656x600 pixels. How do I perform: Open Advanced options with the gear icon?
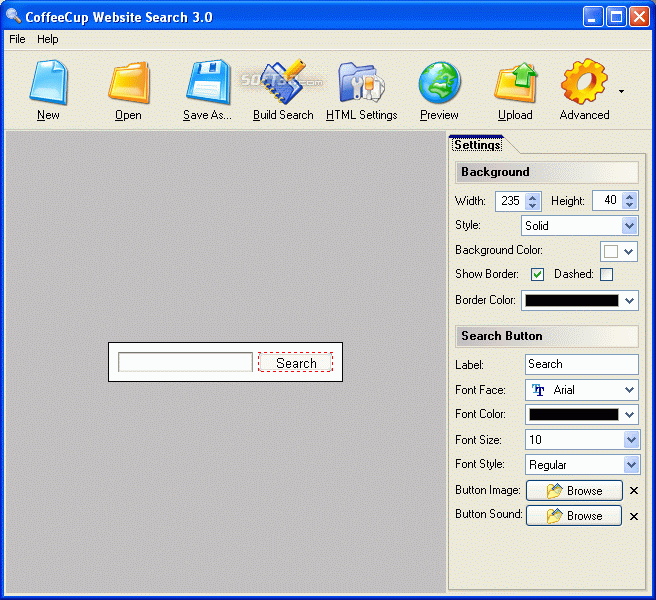click(584, 82)
